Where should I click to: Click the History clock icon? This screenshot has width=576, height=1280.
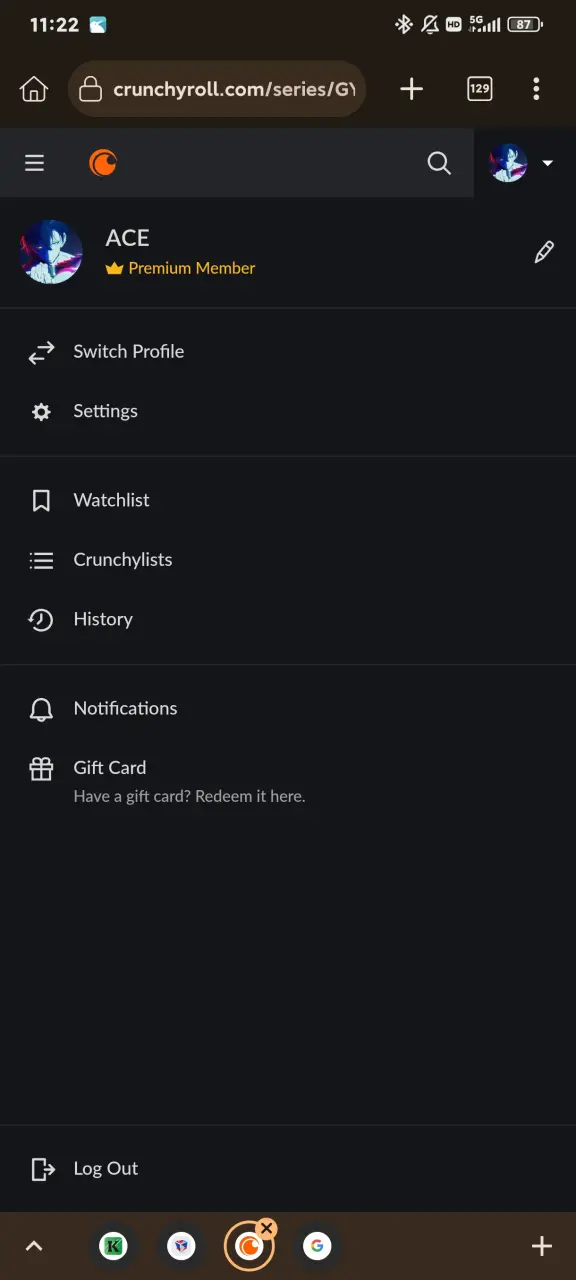pos(41,620)
